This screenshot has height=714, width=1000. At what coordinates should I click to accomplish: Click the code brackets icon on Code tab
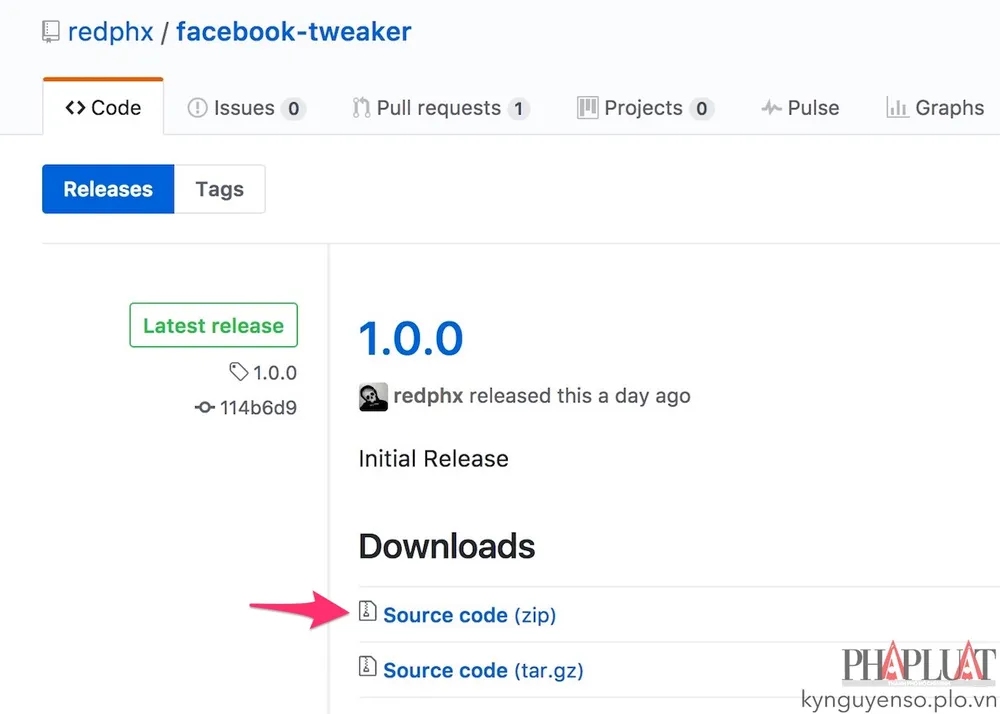coord(74,106)
